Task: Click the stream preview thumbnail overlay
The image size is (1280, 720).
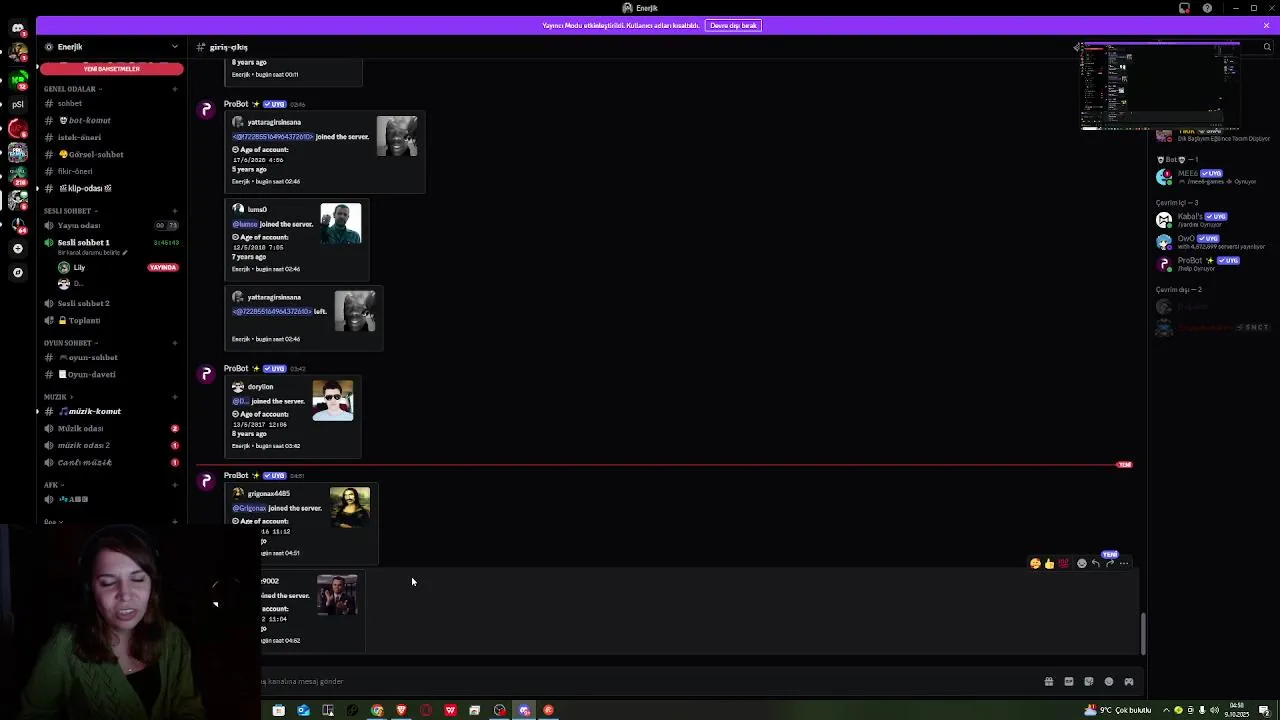Action: pyautogui.click(x=1160, y=87)
